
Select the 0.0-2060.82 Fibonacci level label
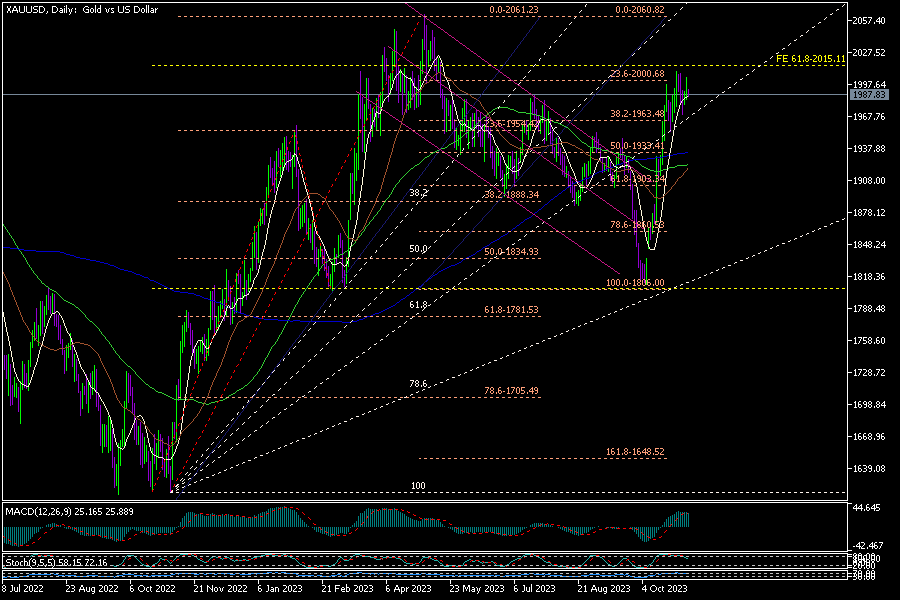640,10
